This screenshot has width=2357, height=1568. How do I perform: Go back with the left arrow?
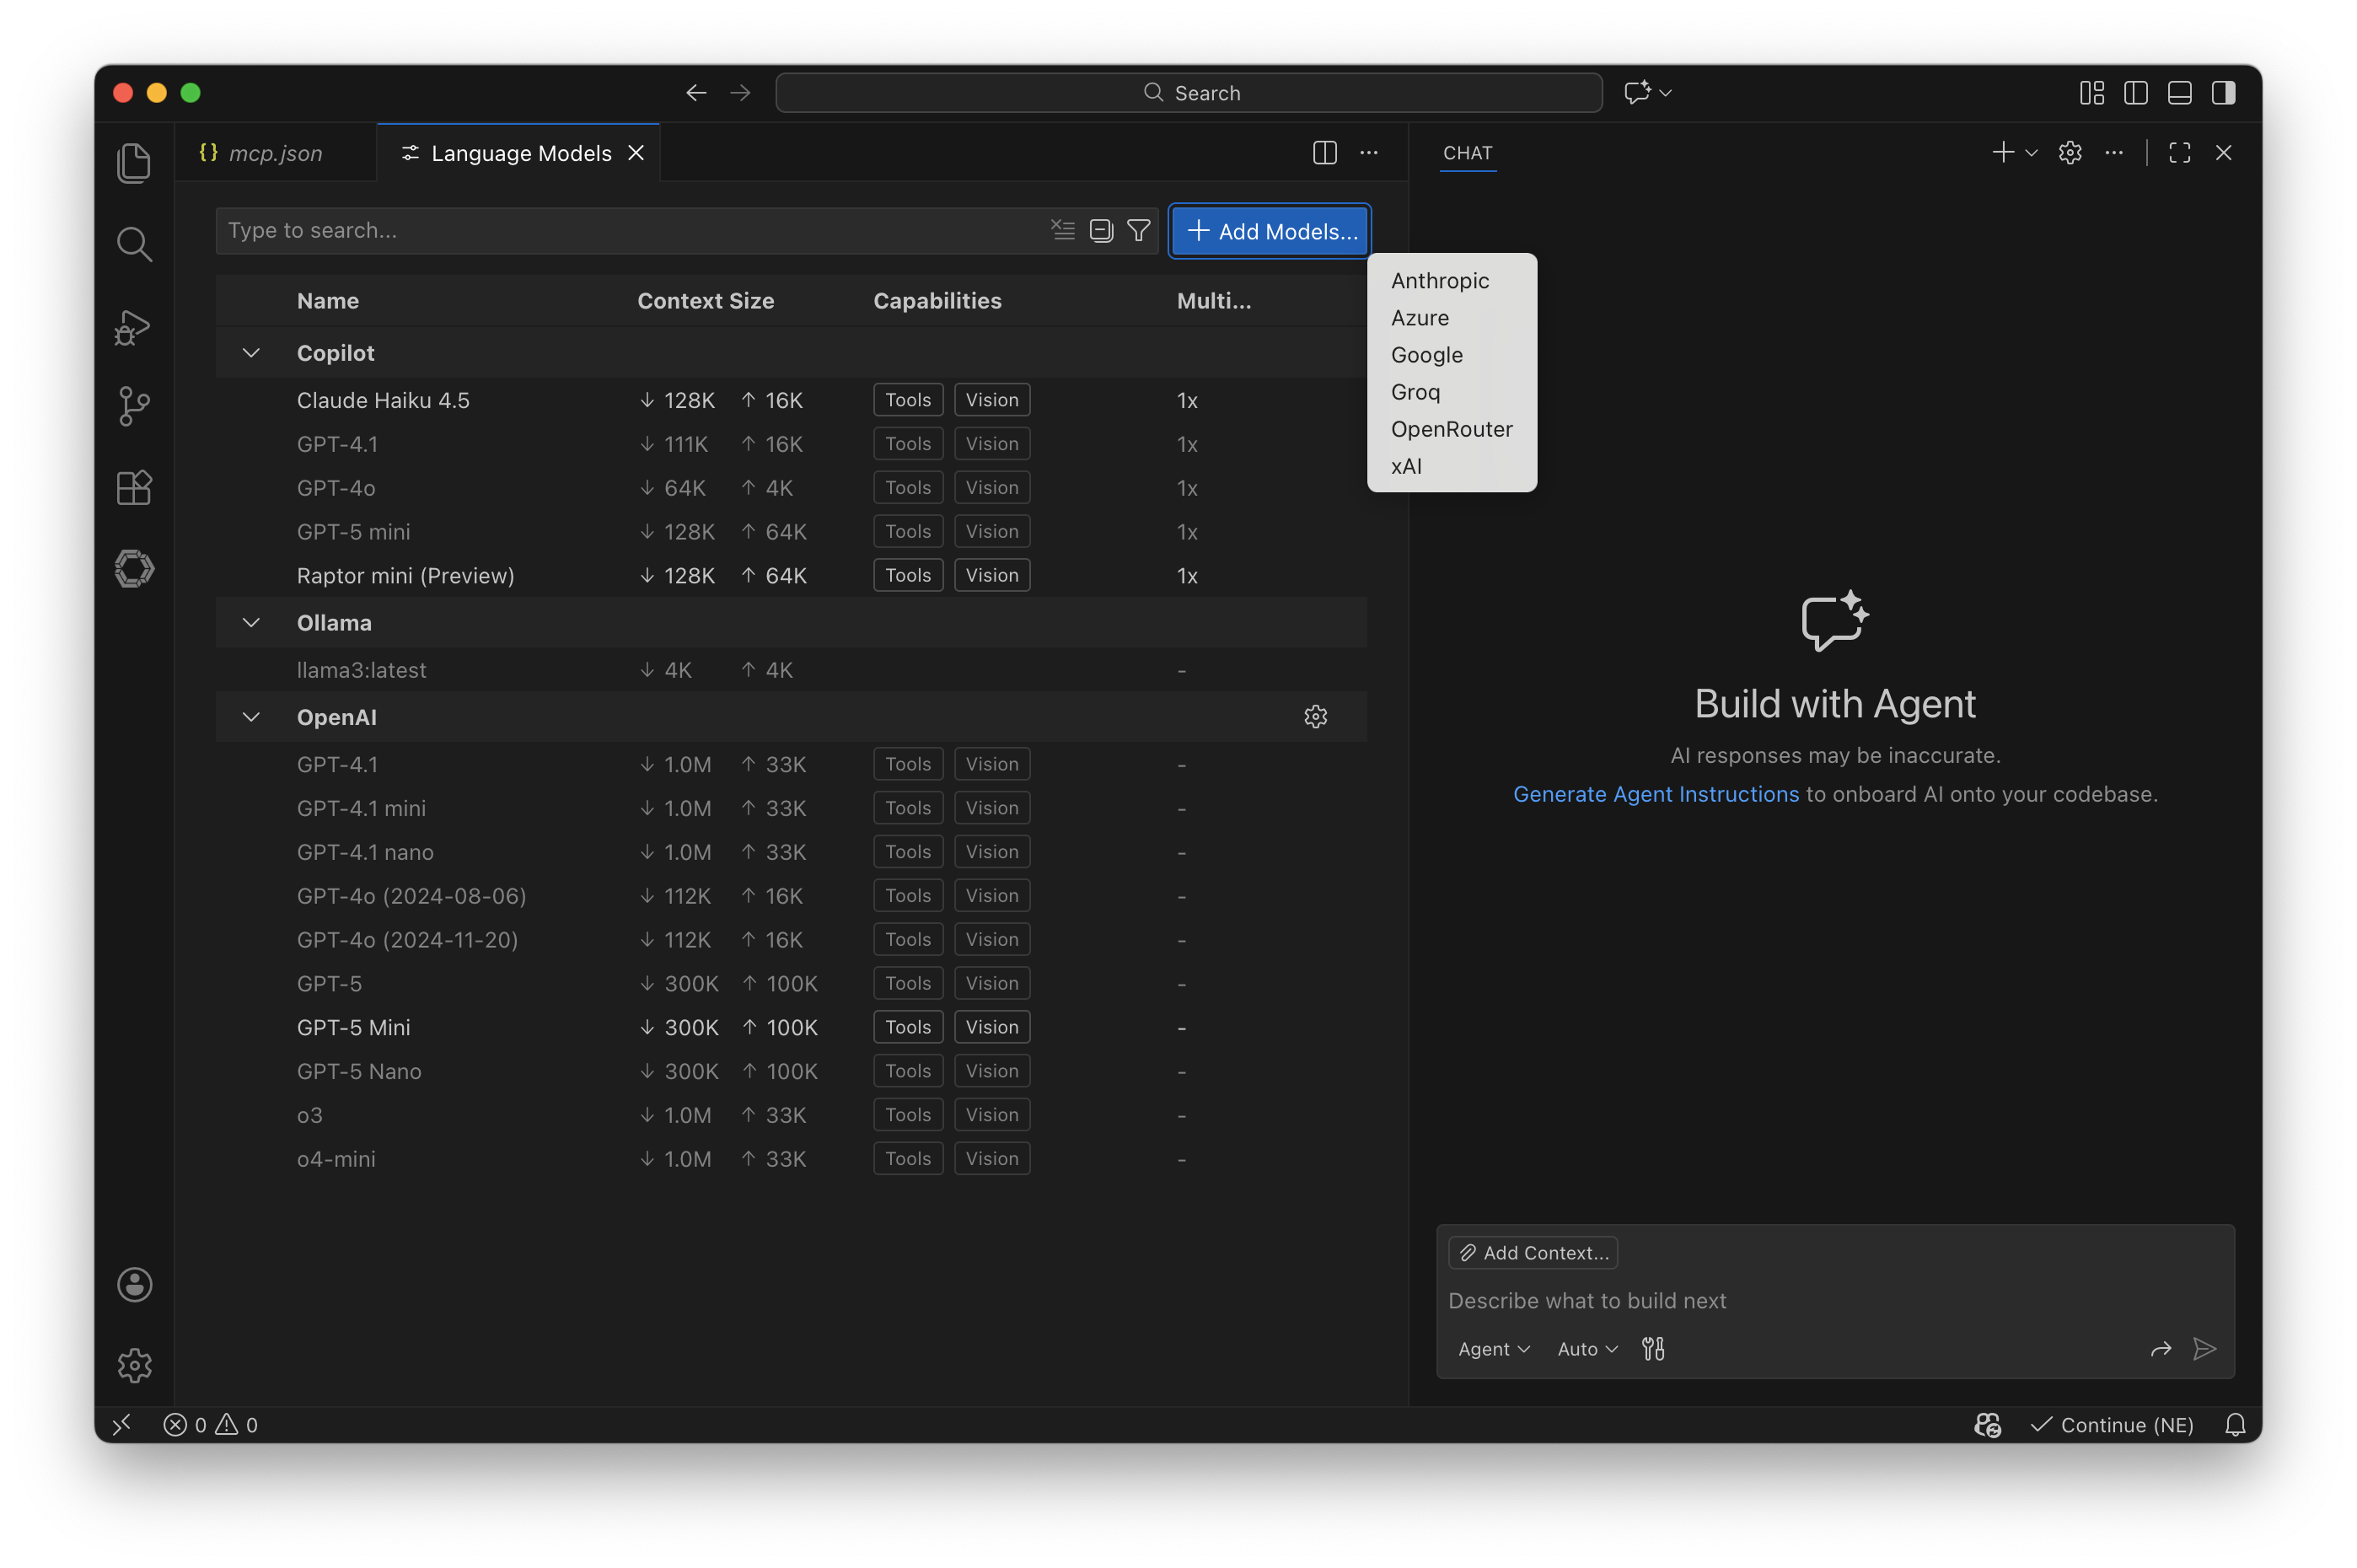(x=696, y=93)
